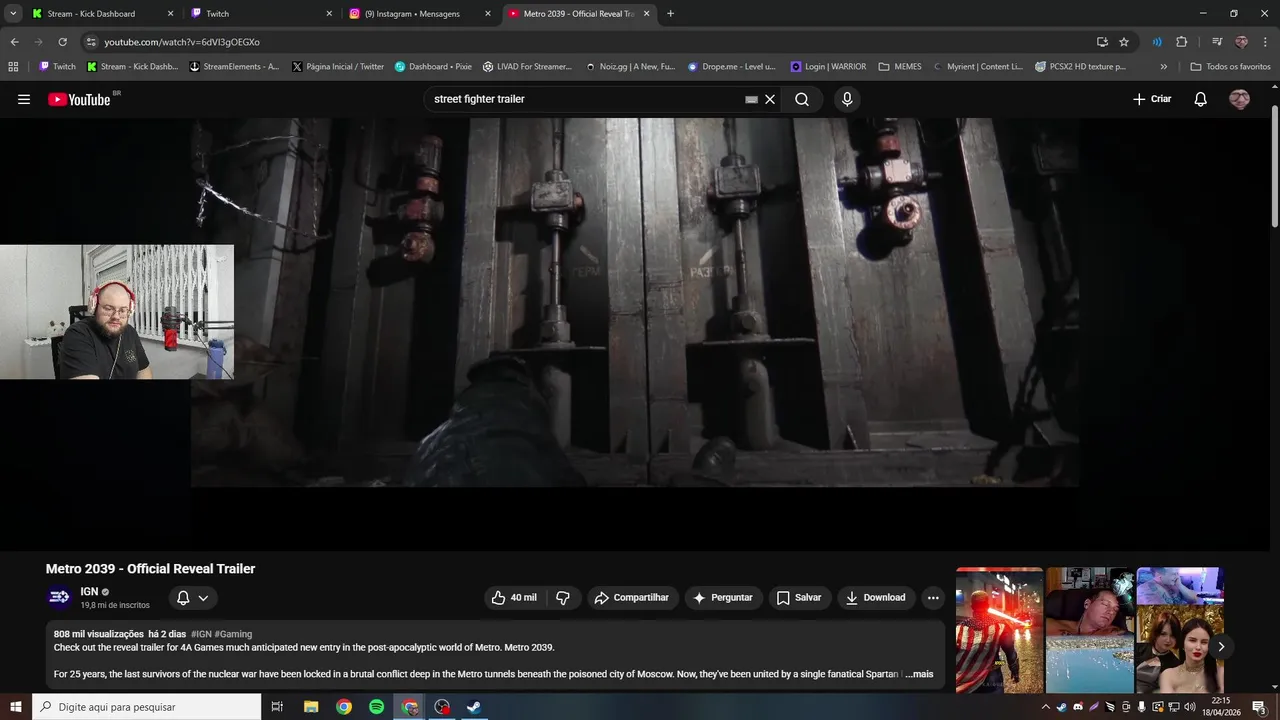This screenshot has height=720, width=1280.
Task: Expand description with ...mais
Action: 919,674
